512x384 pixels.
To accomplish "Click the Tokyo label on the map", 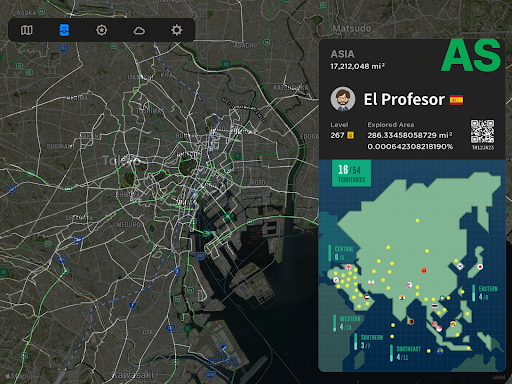I will (x=121, y=160).
